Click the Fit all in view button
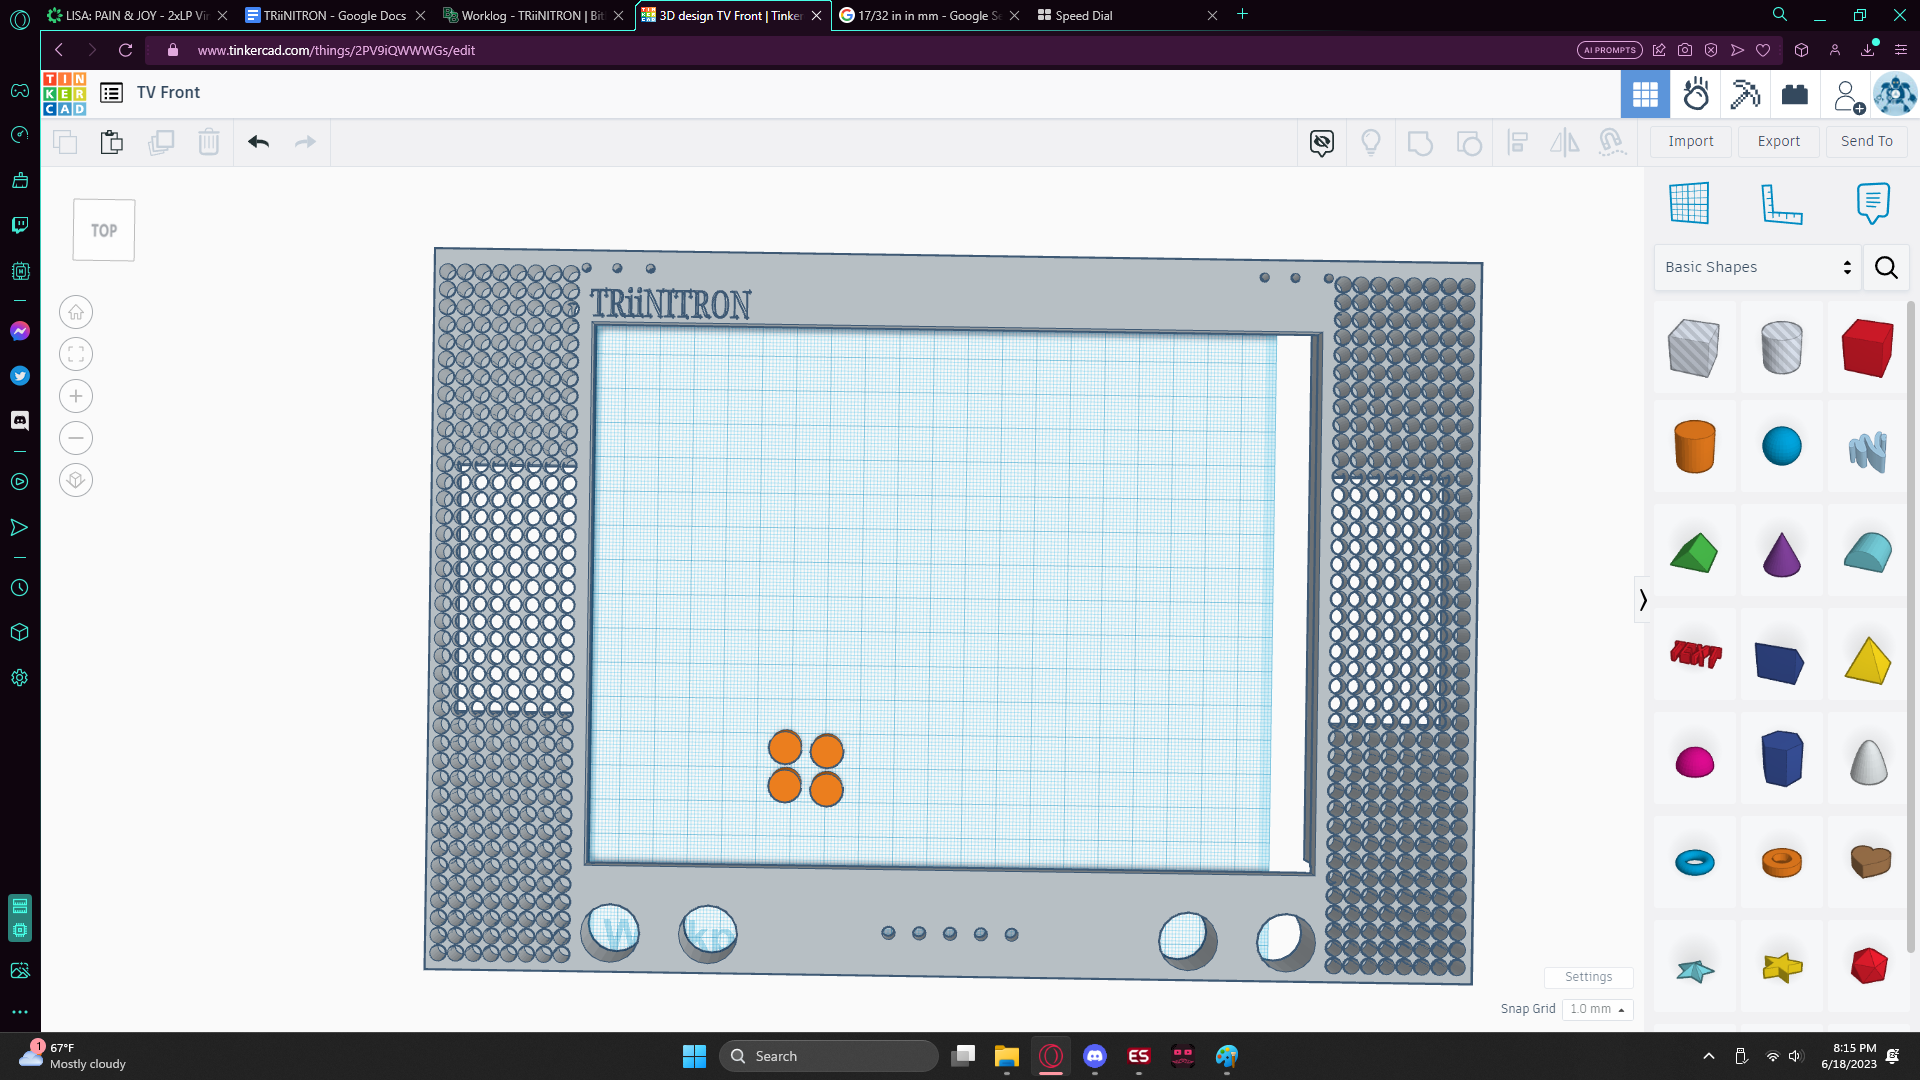Viewport: 1920px width, 1080px height. [76, 355]
